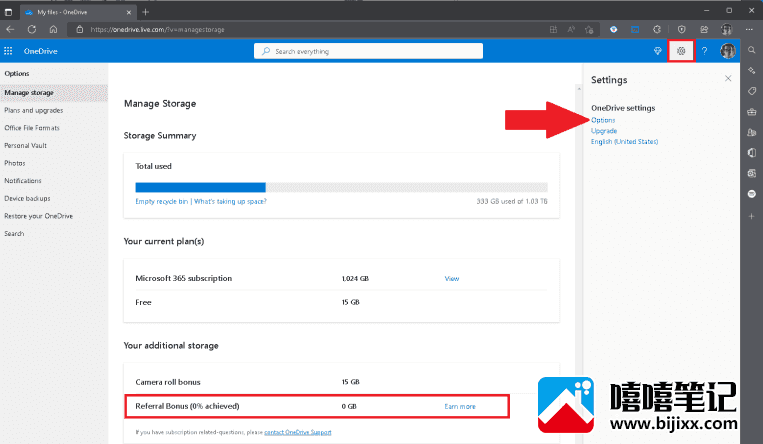The width and height of the screenshot is (763, 444).
Task: Open the Edge browser extensions icon
Action: point(657,29)
